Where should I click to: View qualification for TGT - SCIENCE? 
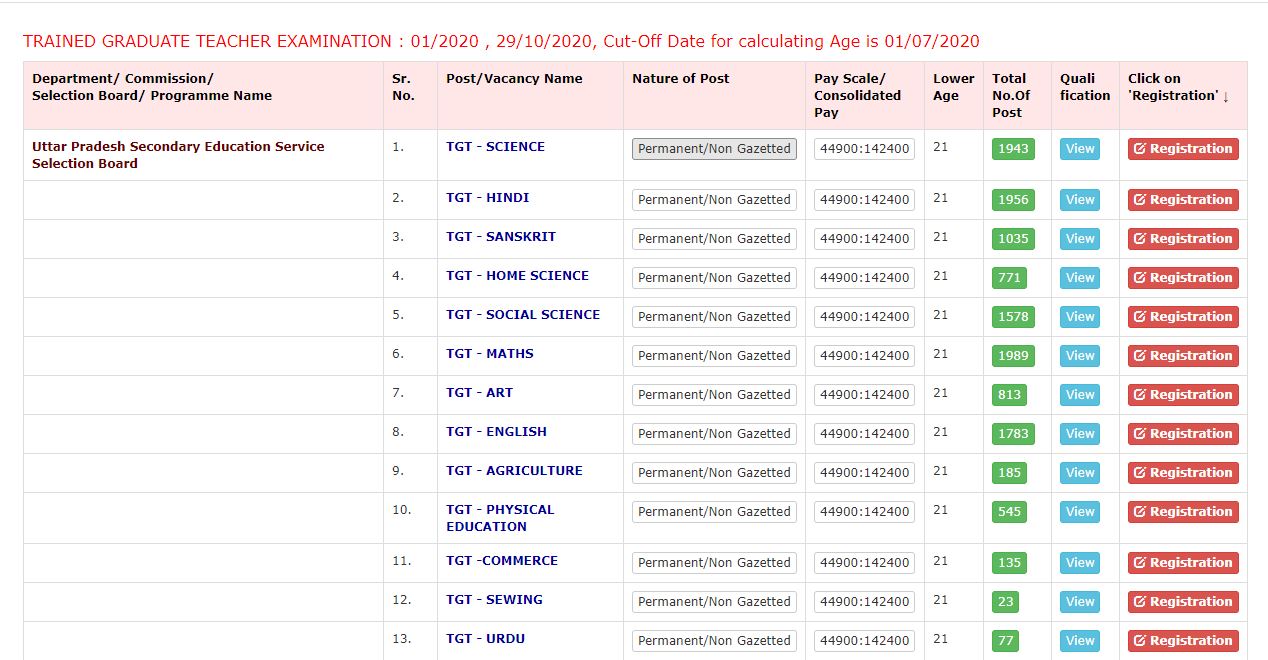[1080, 149]
